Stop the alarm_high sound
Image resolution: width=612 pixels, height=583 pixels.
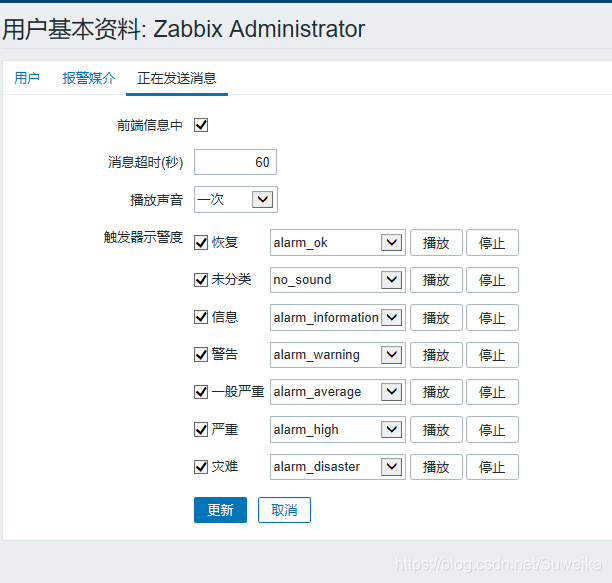point(492,430)
